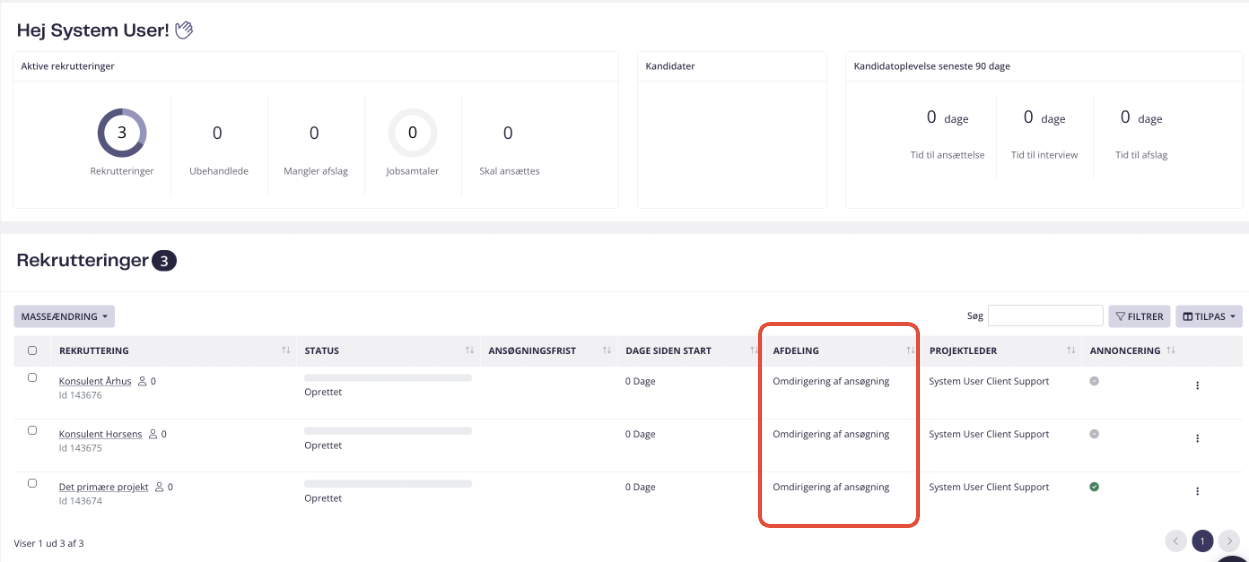Open the Tilpas dropdown
This screenshot has width=1249, height=562.
point(1209,316)
